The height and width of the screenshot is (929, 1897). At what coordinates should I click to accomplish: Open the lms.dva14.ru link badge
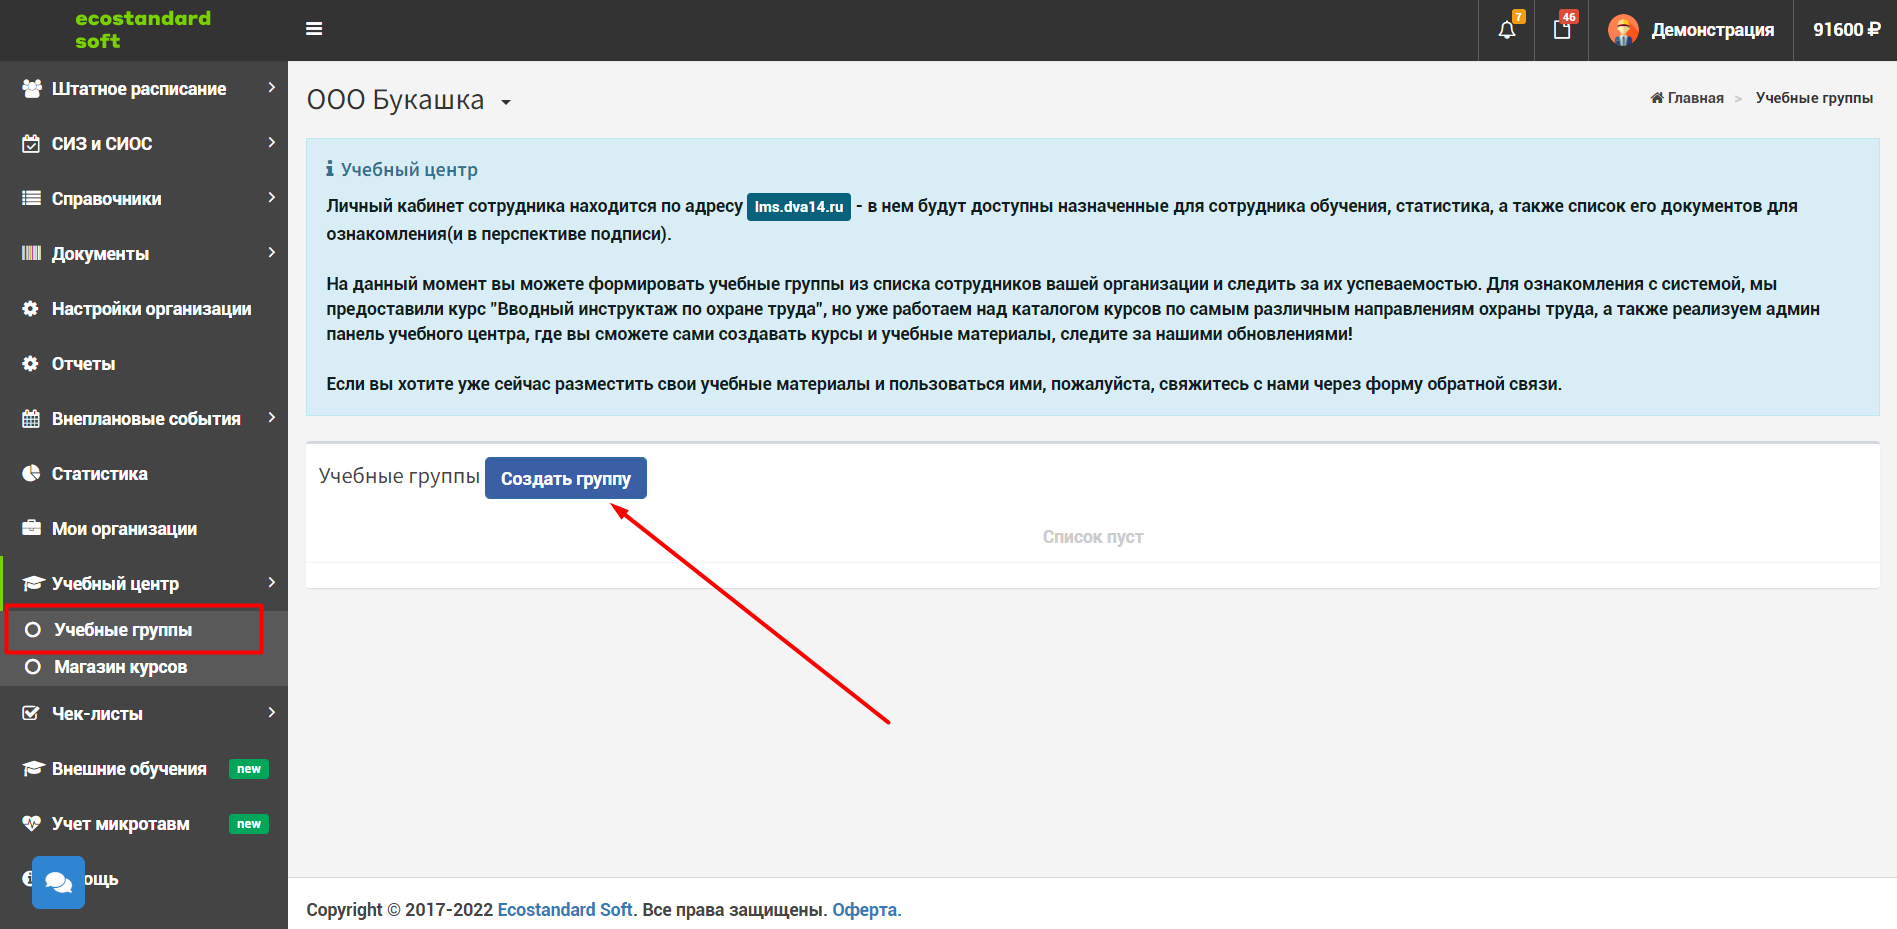pyautogui.click(x=799, y=207)
